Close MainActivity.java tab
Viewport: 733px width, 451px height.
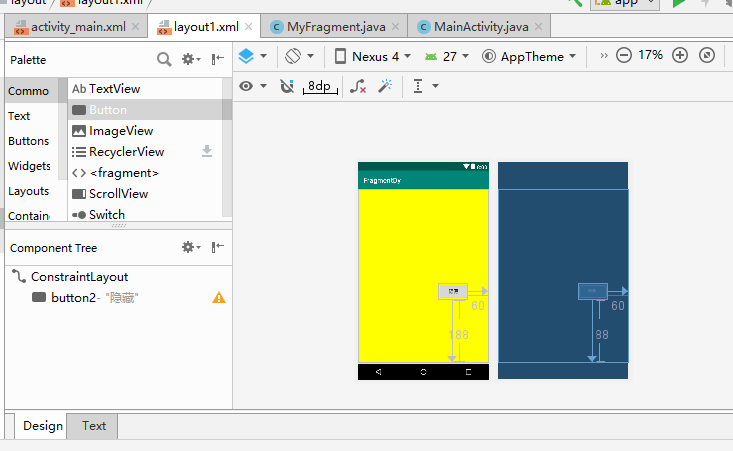539,27
